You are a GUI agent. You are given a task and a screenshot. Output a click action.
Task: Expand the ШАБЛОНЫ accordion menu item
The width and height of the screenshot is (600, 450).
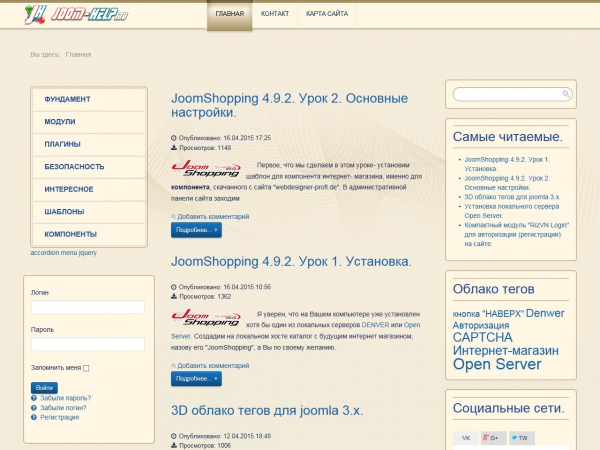89,212
